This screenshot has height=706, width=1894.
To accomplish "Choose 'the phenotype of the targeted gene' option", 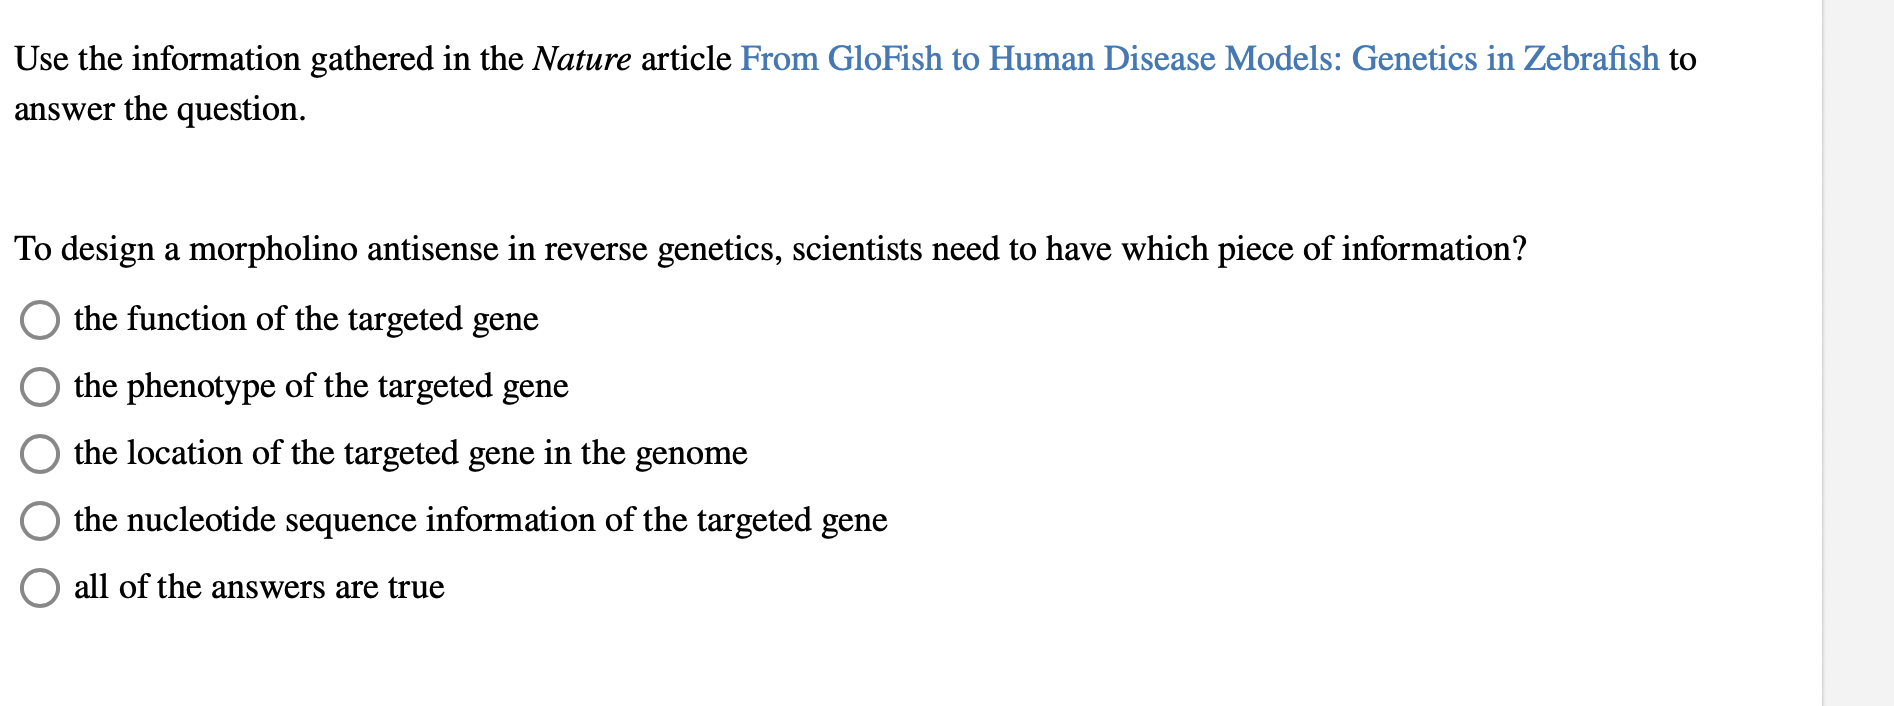I will [x=39, y=388].
